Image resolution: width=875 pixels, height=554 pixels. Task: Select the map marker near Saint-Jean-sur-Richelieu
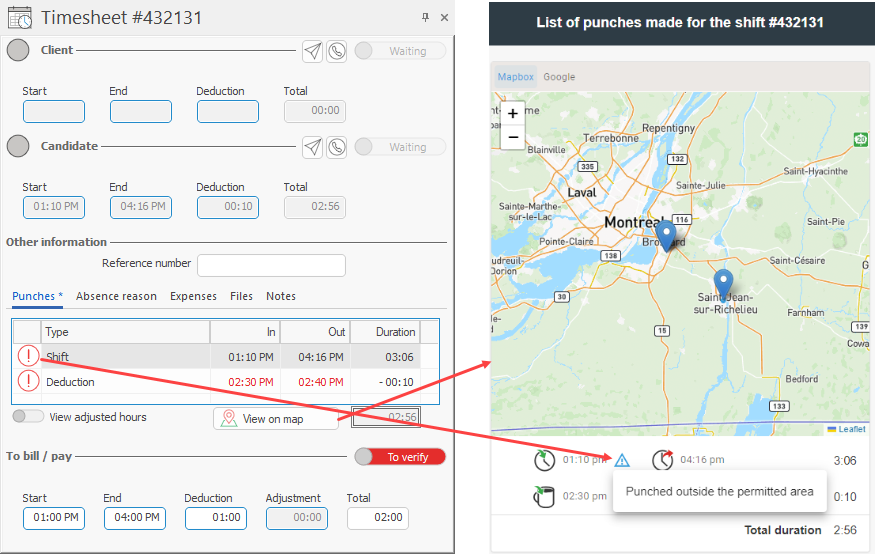pyautogui.click(x=723, y=281)
